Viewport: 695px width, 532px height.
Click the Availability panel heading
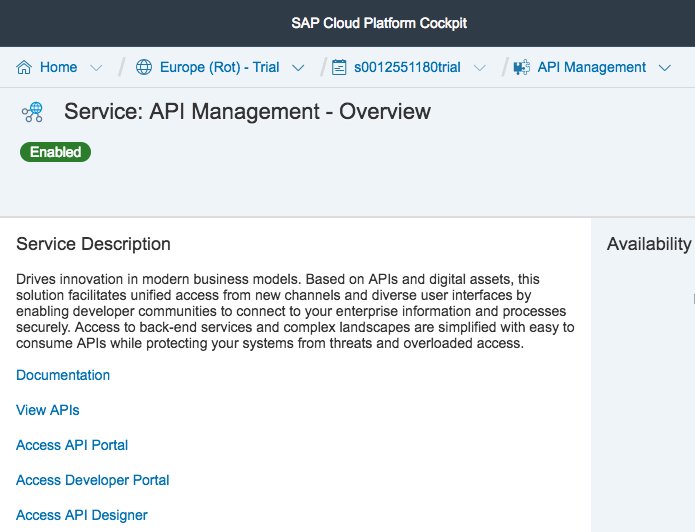click(x=648, y=244)
